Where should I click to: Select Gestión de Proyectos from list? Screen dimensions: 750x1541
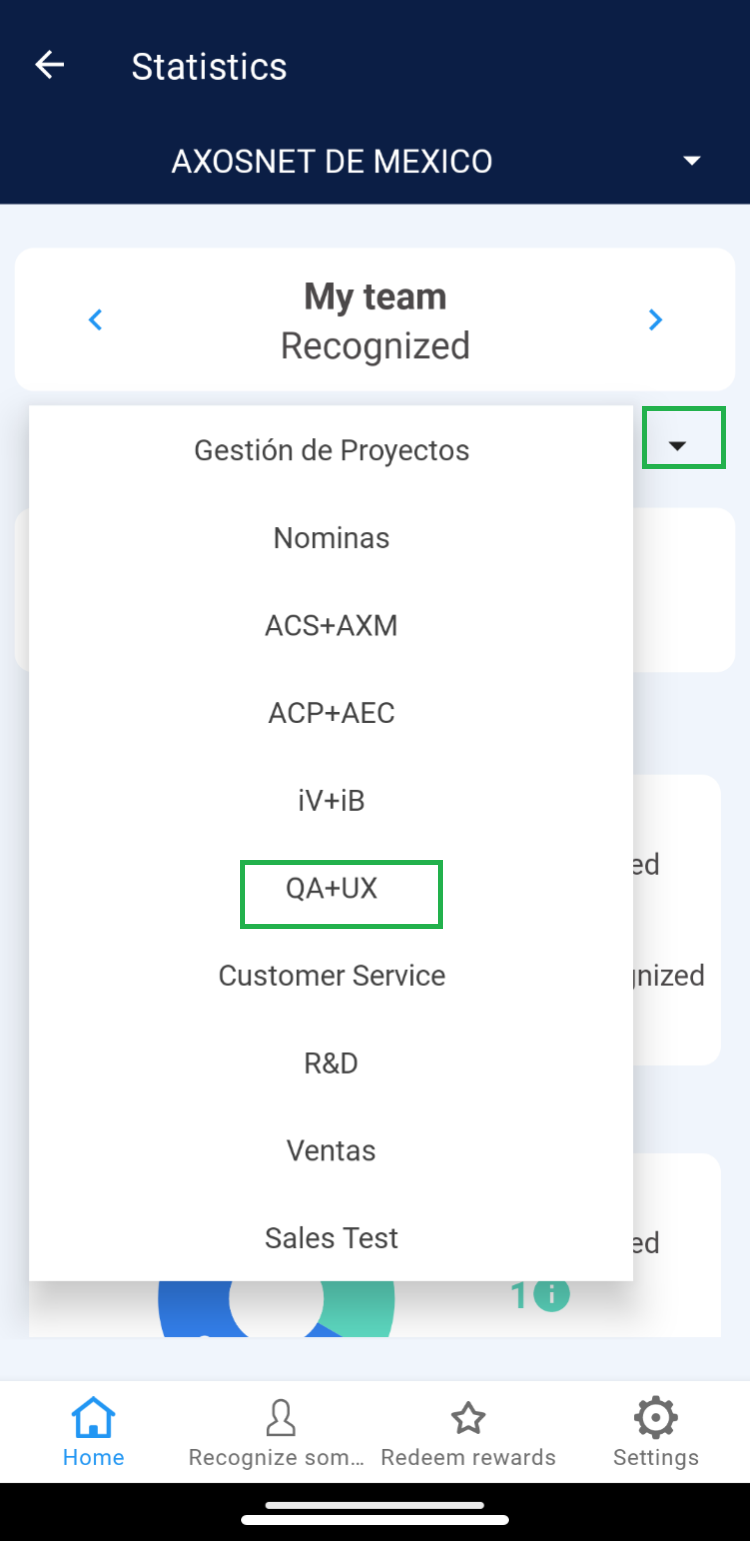coord(331,450)
